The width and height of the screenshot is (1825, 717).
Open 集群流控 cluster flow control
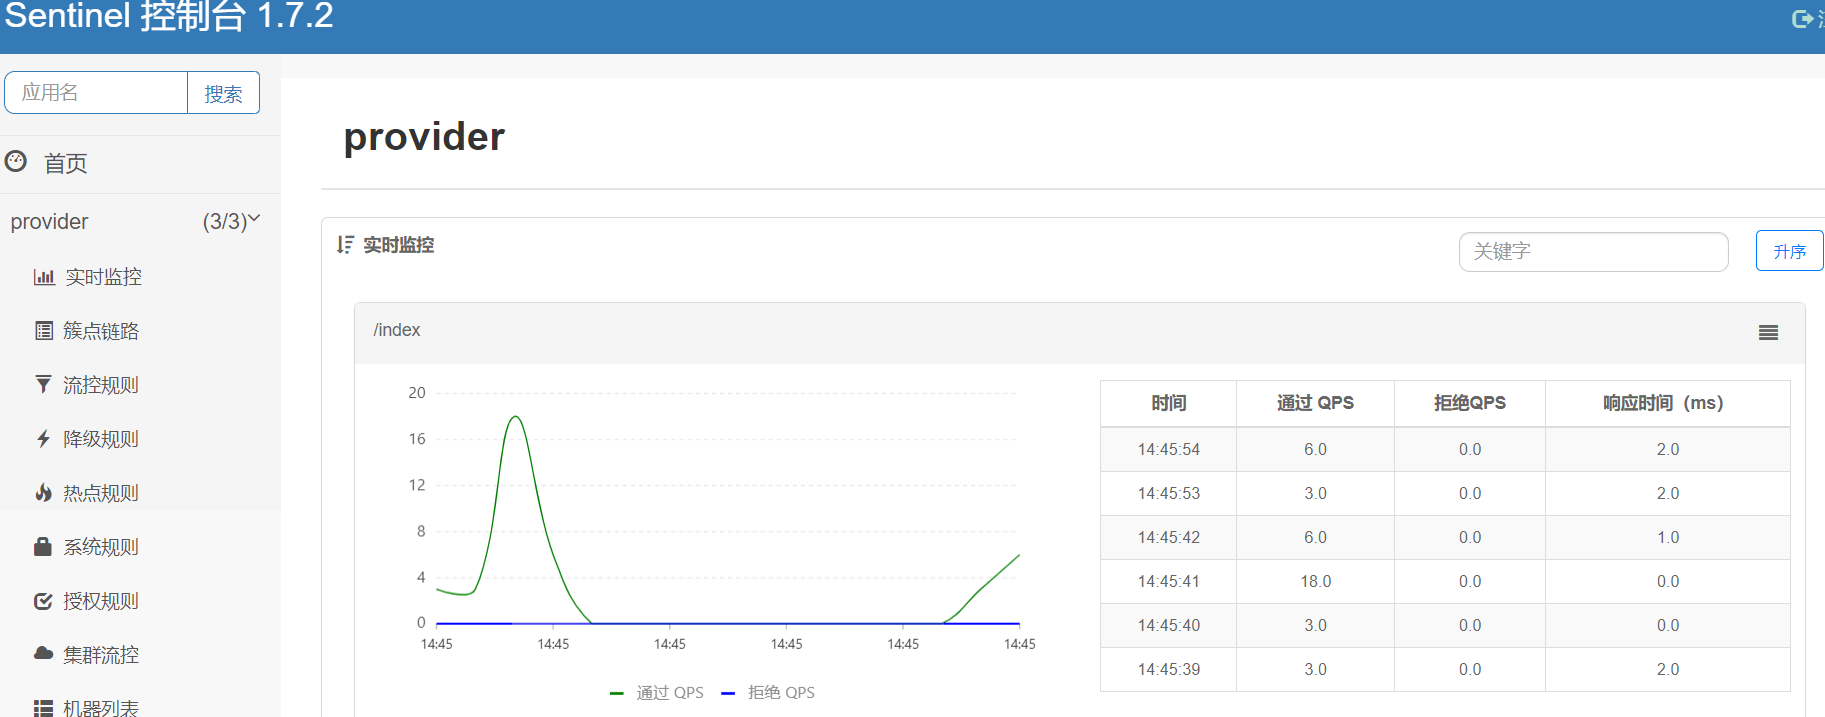pyautogui.click(x=101, y=655)
